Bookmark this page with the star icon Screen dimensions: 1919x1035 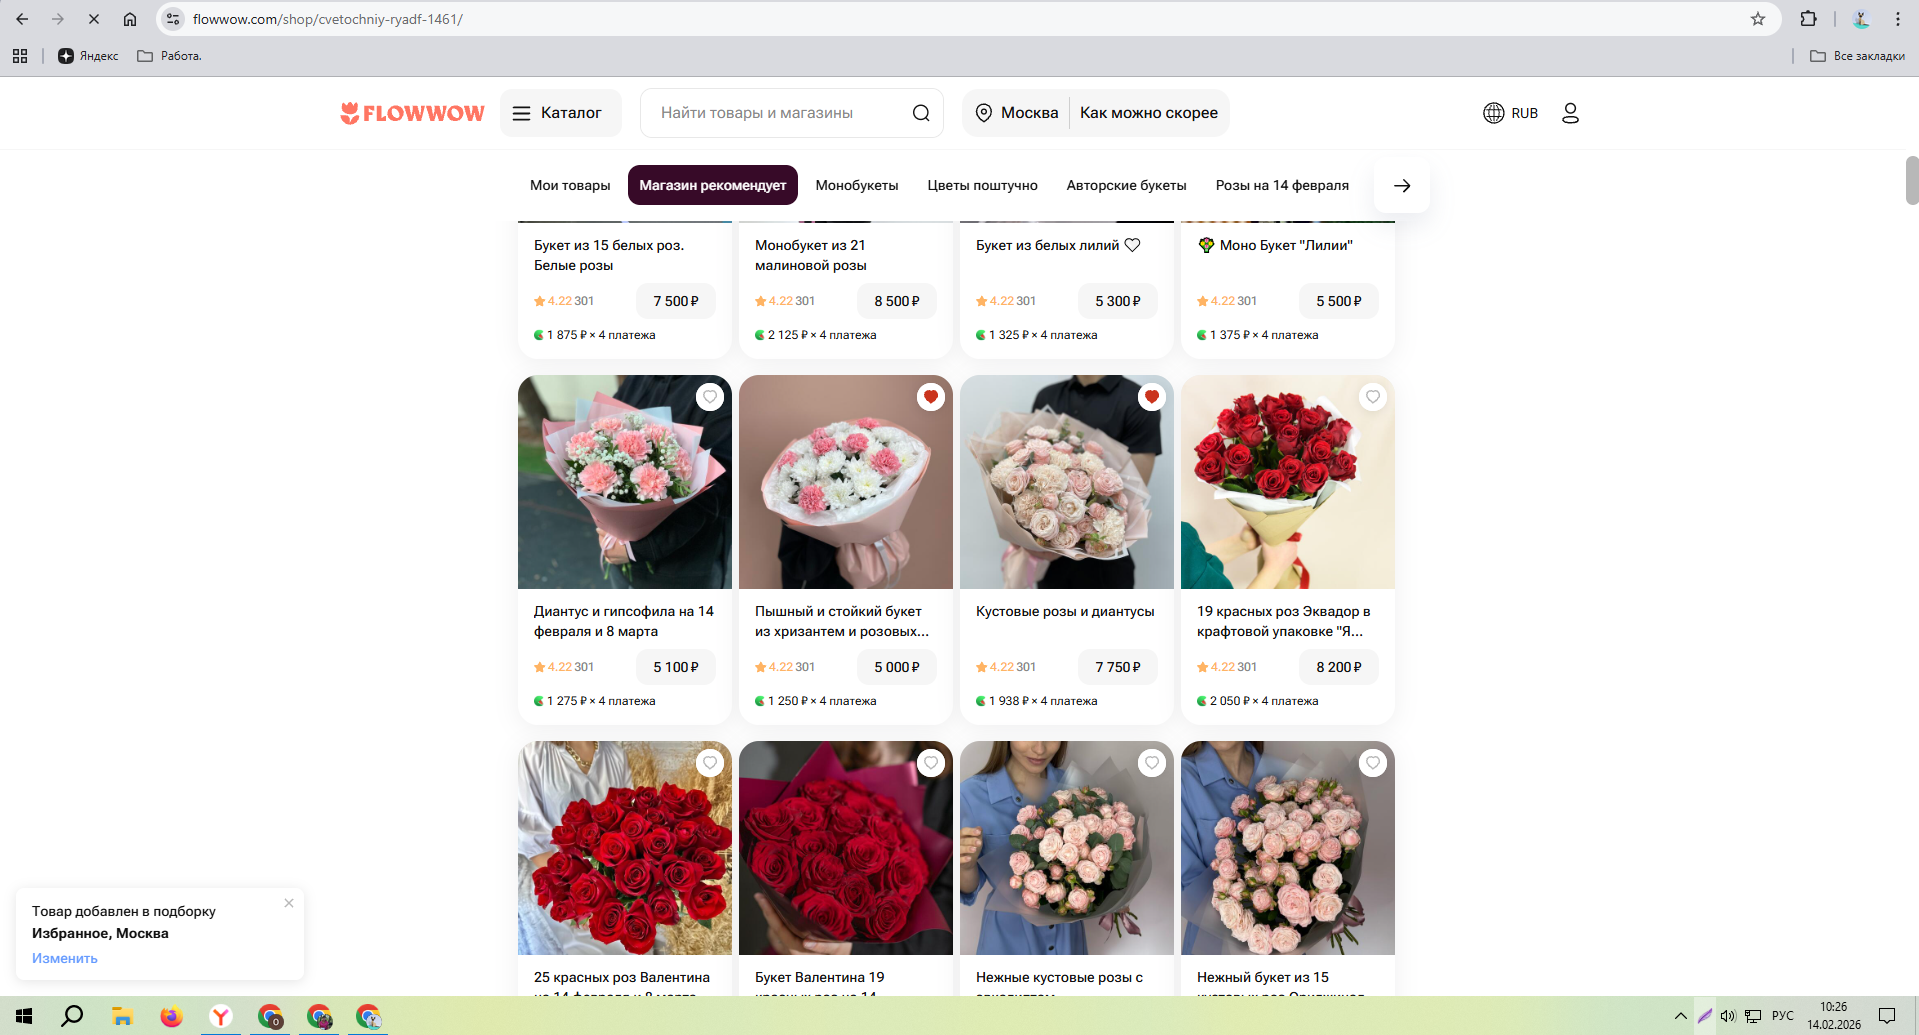(1758, 19)
